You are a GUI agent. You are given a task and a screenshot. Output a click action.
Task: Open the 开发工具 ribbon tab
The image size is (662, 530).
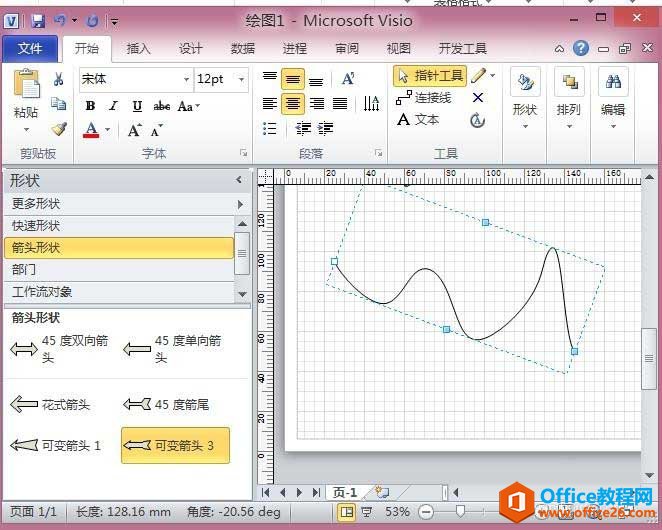pos(462,49)
